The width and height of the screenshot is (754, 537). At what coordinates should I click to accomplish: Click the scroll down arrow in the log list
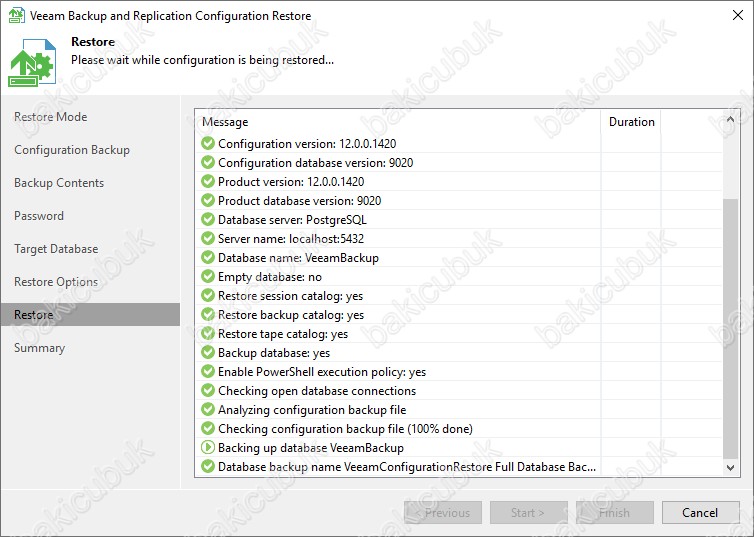(730, 467)
